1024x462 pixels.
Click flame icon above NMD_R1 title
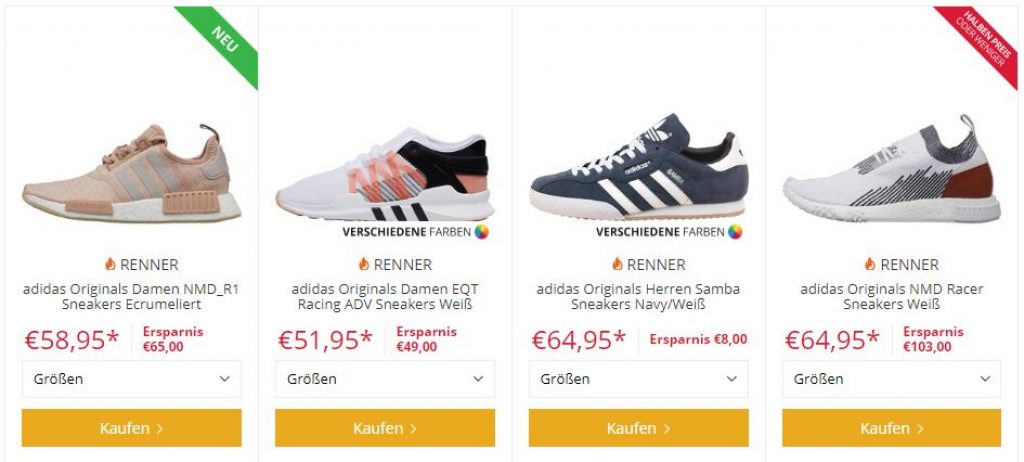pos(110,264)
